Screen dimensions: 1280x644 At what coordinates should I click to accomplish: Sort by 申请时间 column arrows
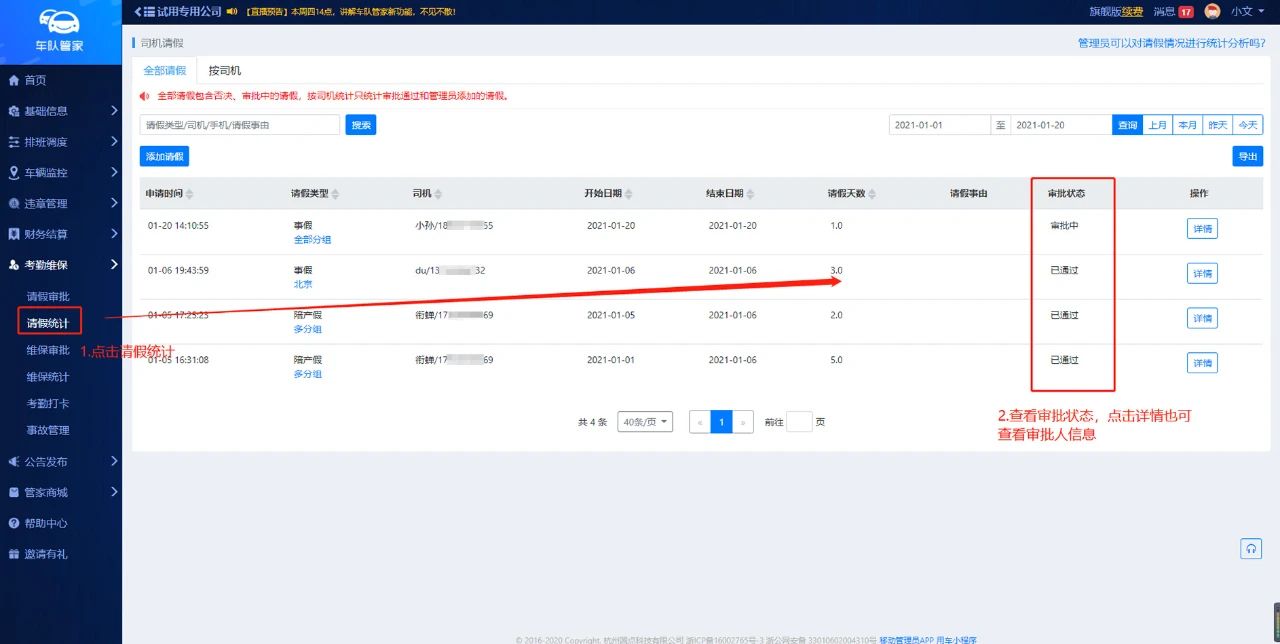click(190, 194)
